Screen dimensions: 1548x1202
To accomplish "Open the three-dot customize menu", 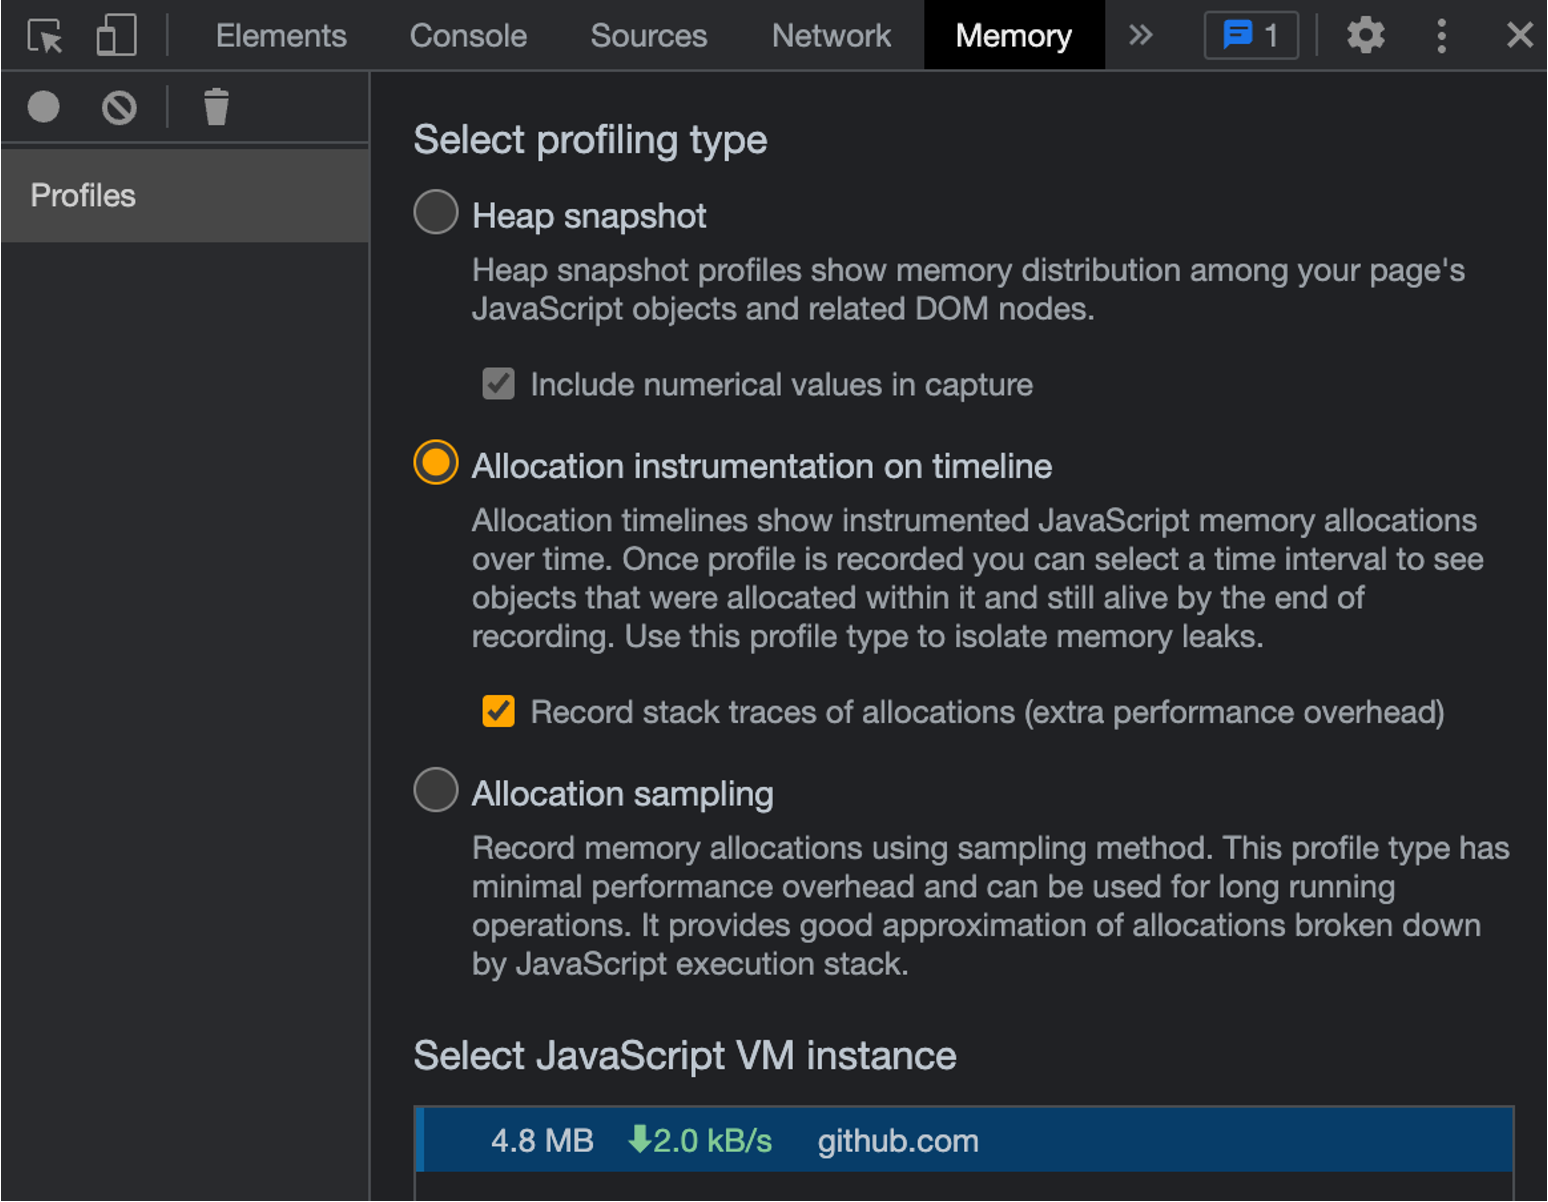I will 1441,36.
